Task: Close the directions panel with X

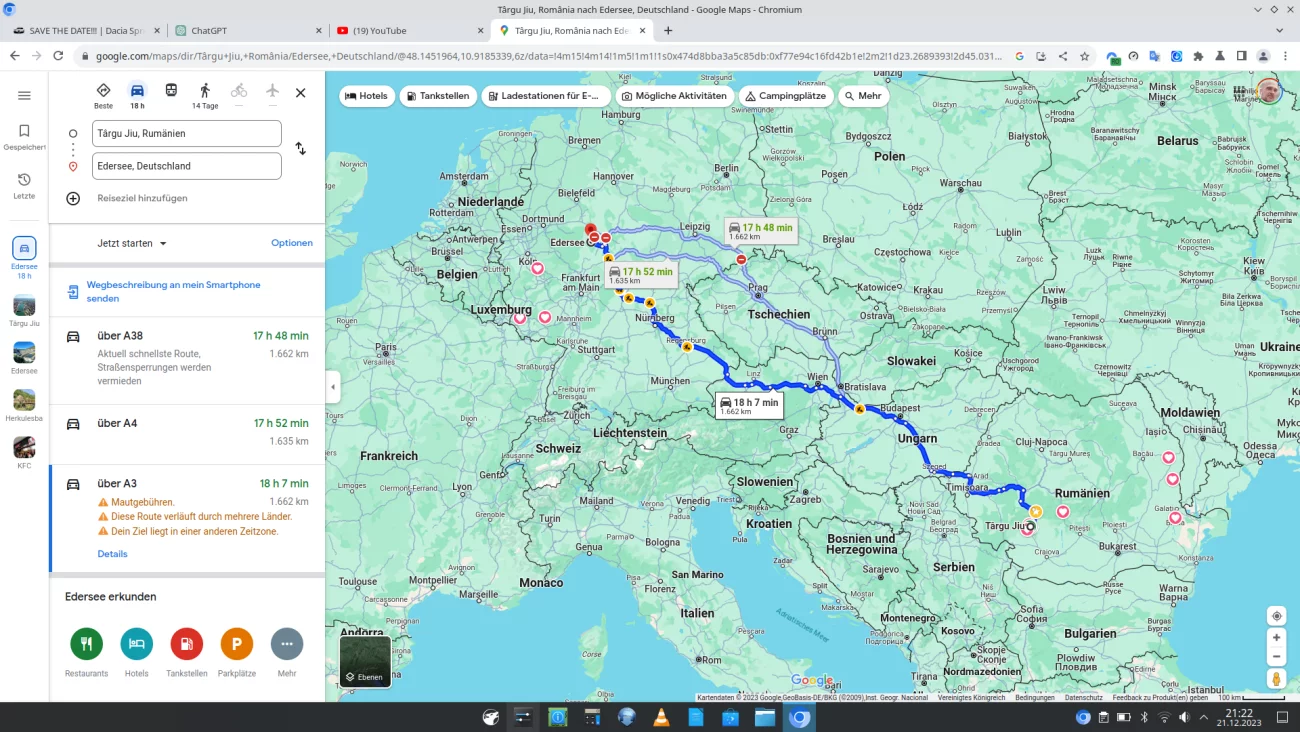Action: pyautogui.click(x=300, y=92)
